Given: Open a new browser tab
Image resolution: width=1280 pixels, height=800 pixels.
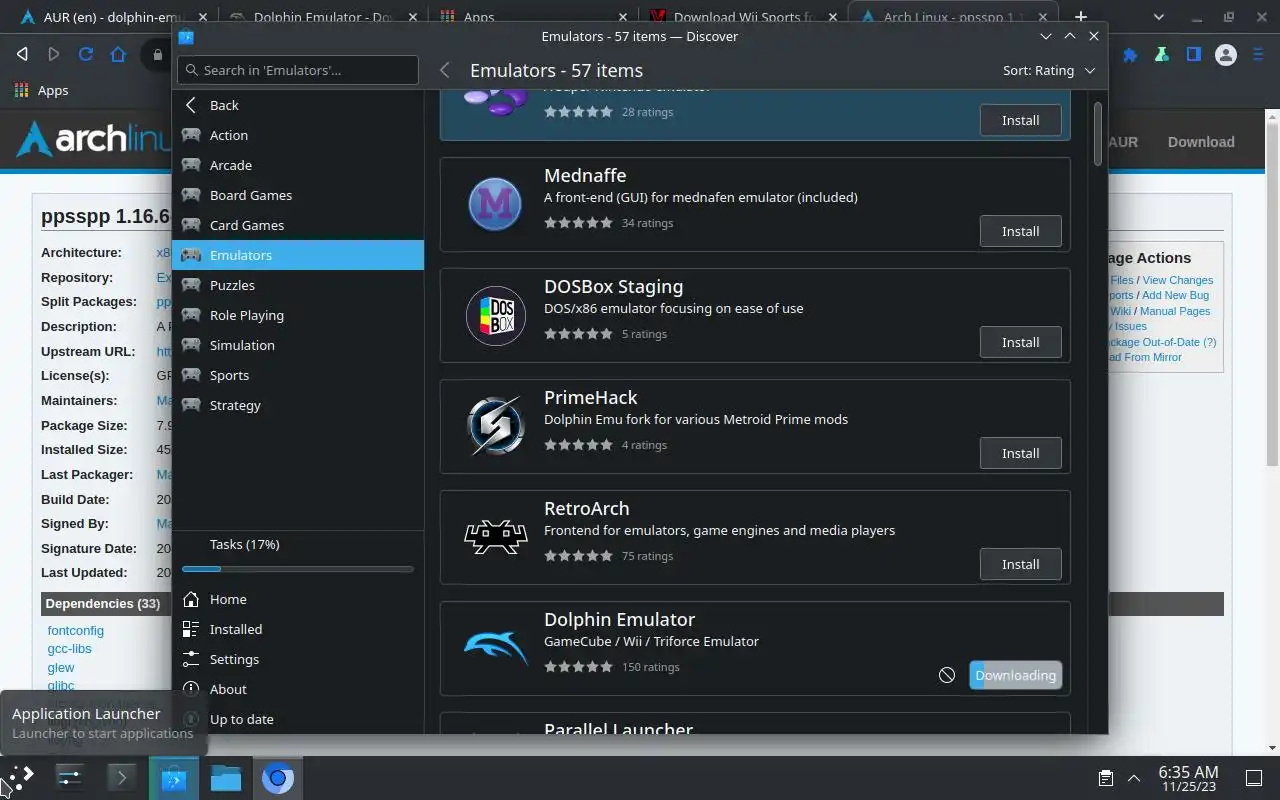Looking at the screenshot, I should click(1081, 17).
